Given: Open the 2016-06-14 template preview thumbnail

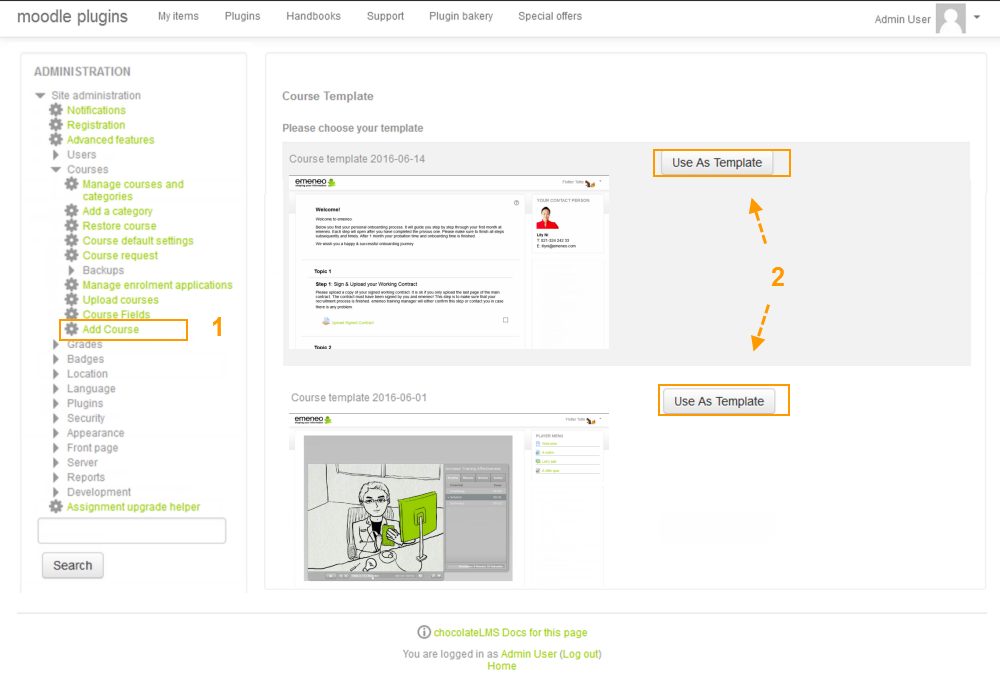Looking at the screenshot, I should coord(449,262).
